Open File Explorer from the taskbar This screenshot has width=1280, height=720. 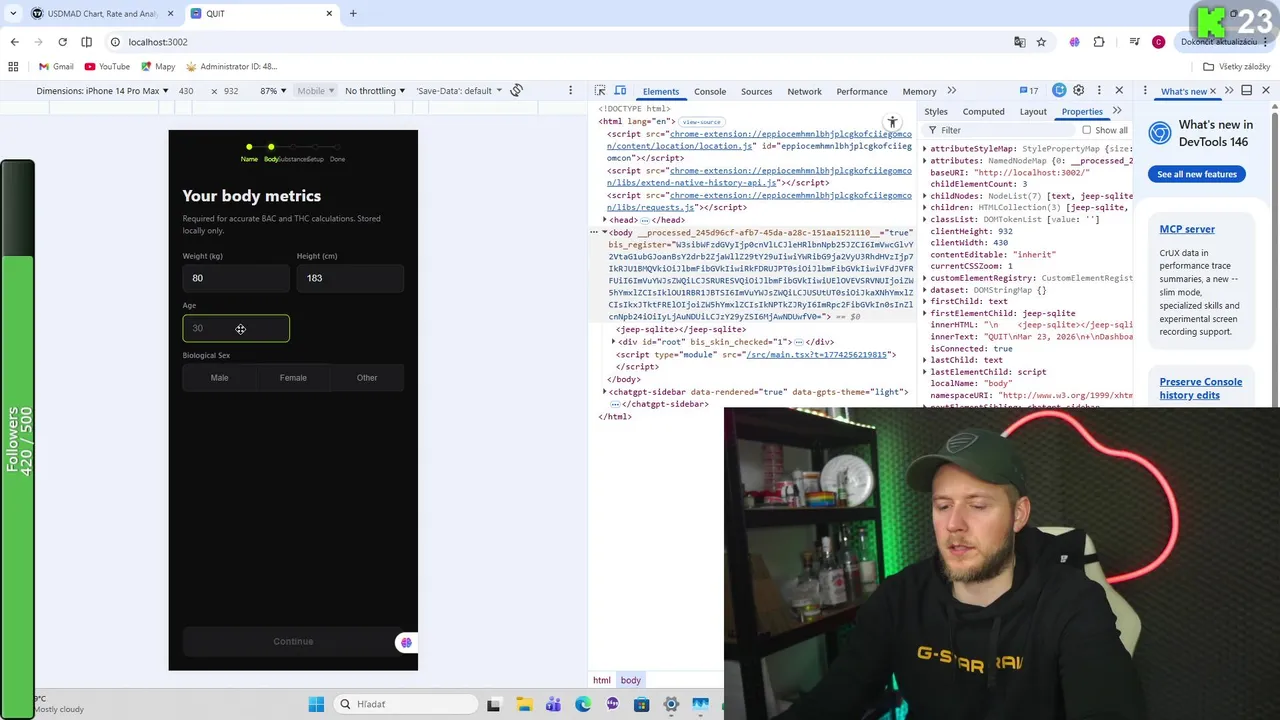(524, 704)
